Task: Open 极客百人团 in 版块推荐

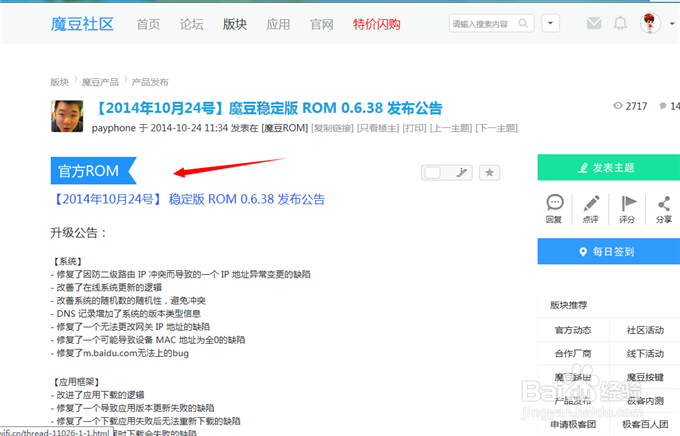Action: point(645,424)
